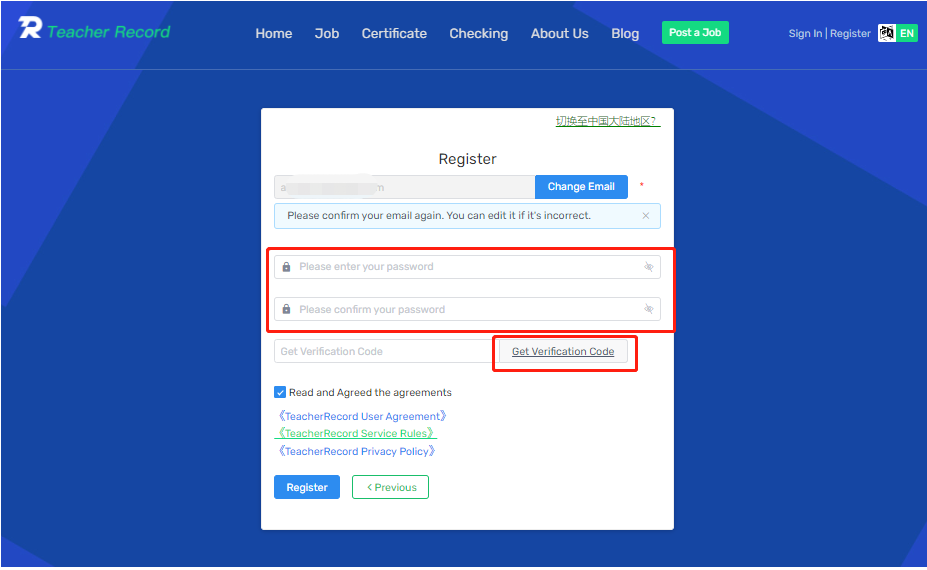Click the Change Email button
Image resolution: width=927 pixels, height=570 pixels.
[581, 187]
